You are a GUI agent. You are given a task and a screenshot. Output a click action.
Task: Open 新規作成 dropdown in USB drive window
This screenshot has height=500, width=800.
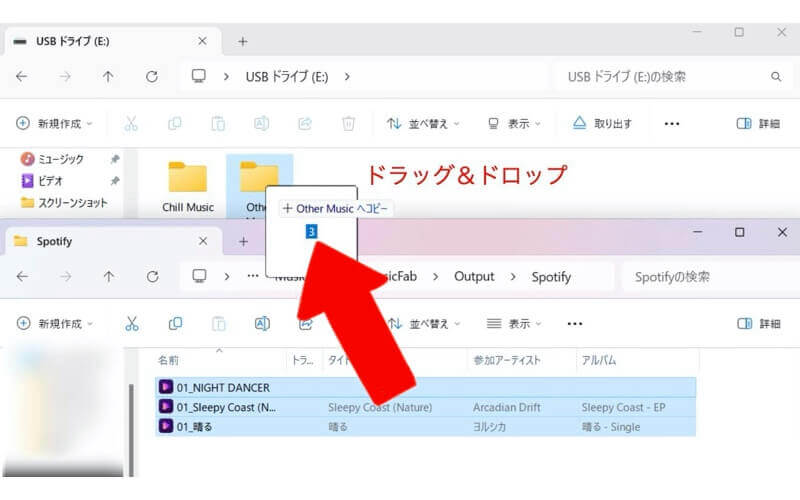(x=54, y=123)
